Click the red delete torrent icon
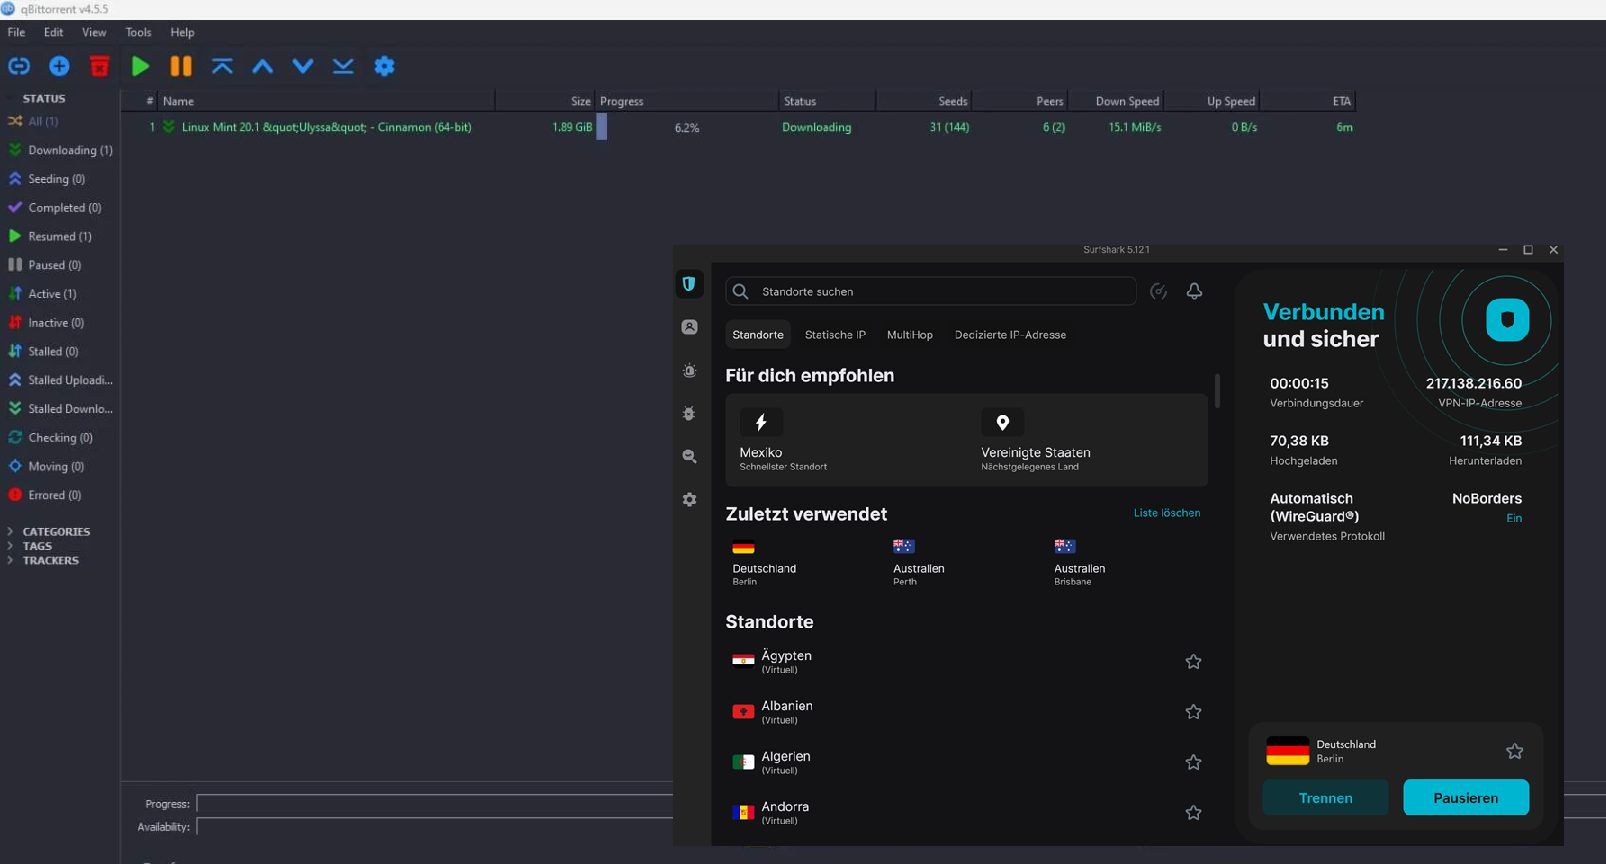The height and width of the screenshot is (864, 1606). point(99,66)
